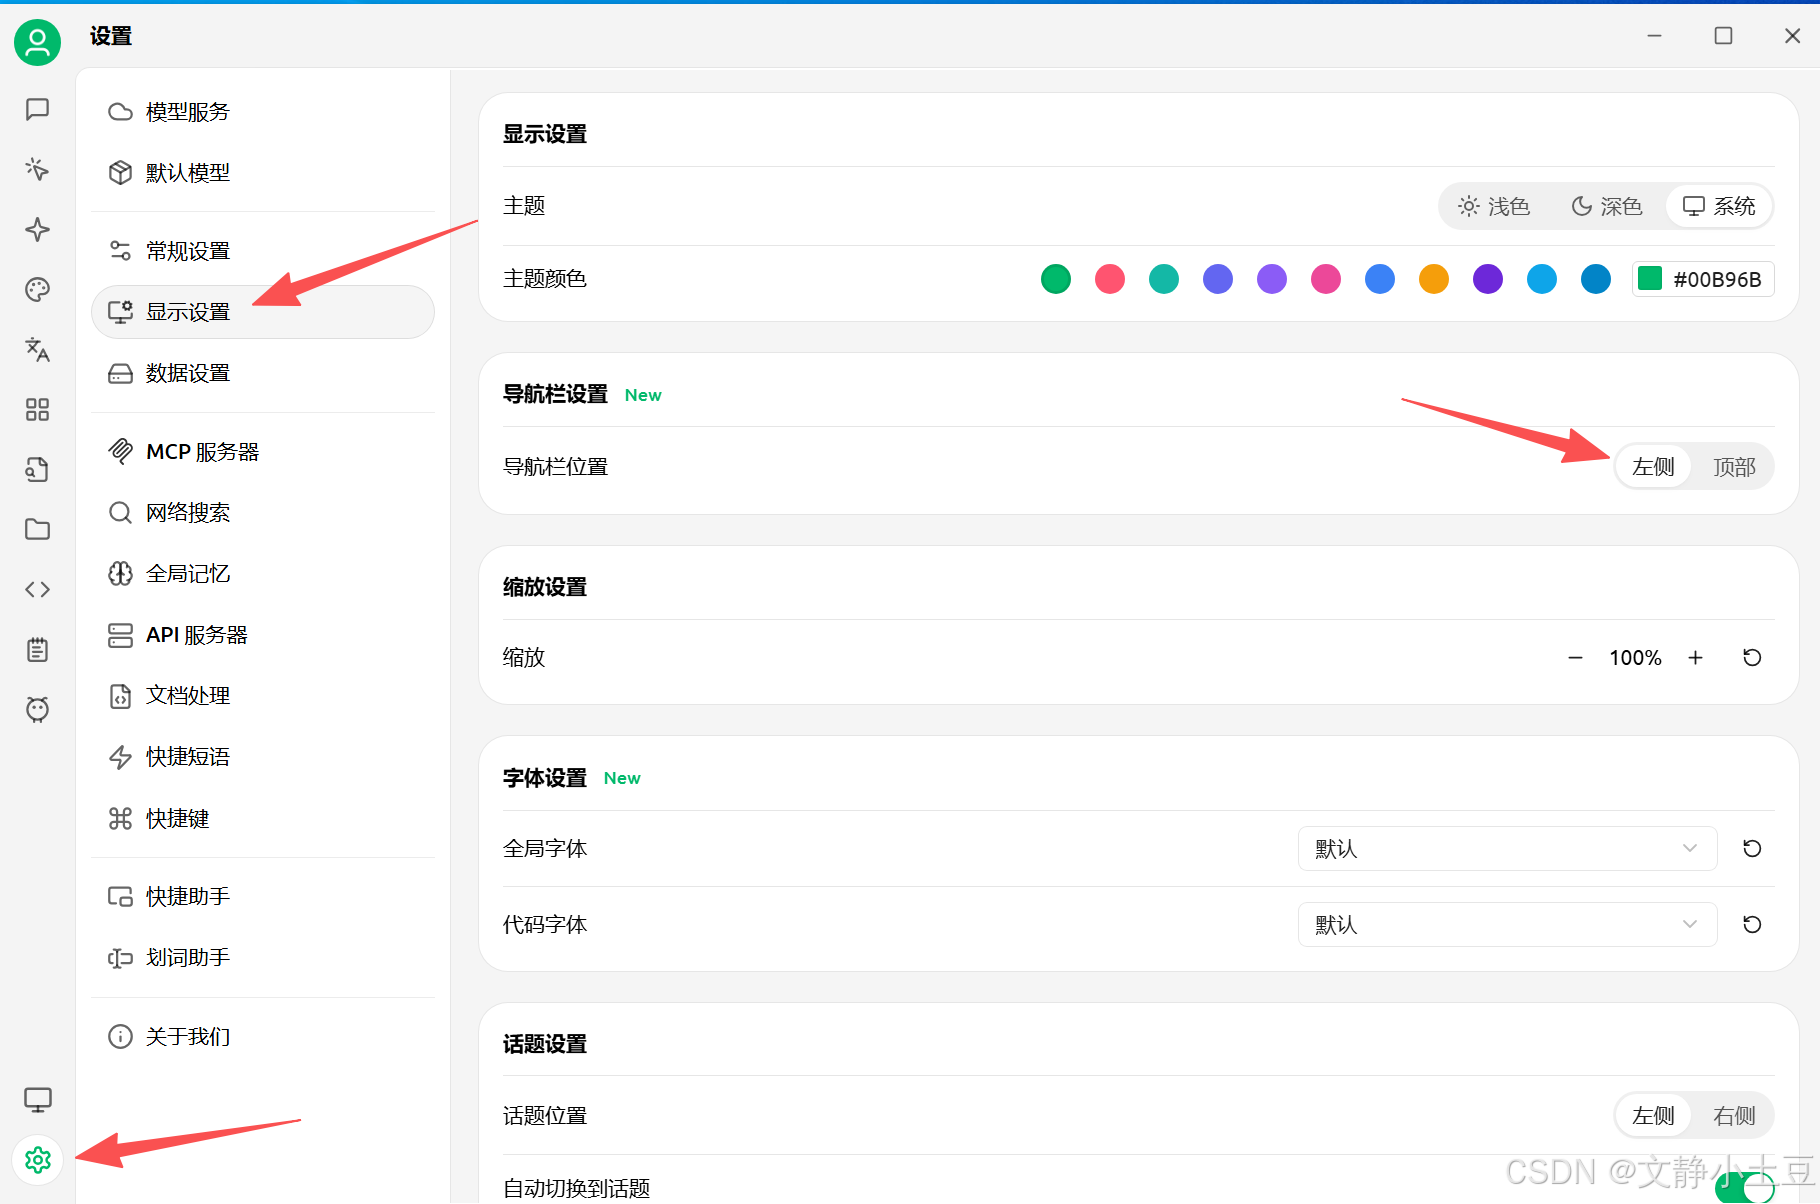This screenshot has height=1204, width=1820.
Task: Open 默认模型 settings page
Action: (263, 173)
